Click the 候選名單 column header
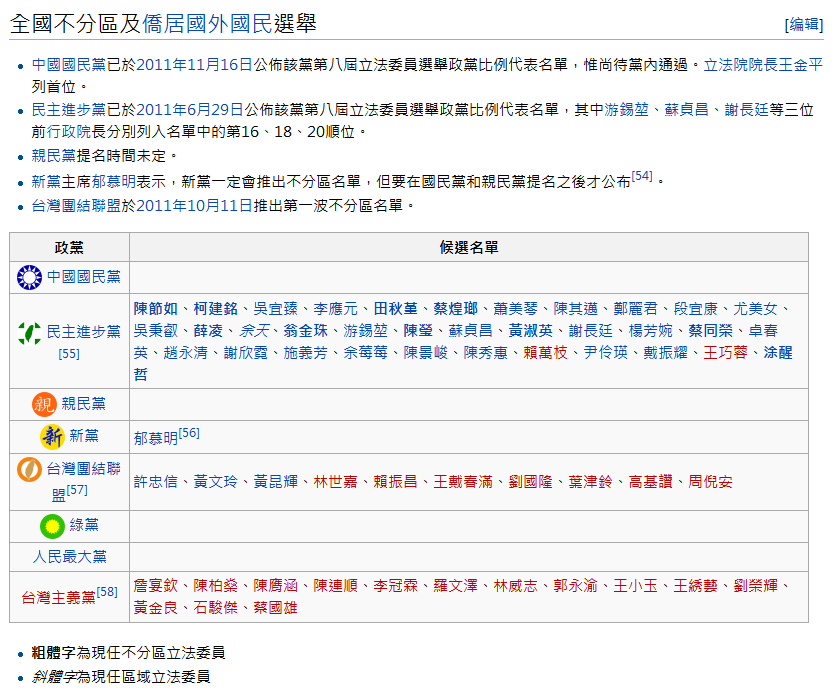This screenshot has width=840, height=690. point(469,248)
